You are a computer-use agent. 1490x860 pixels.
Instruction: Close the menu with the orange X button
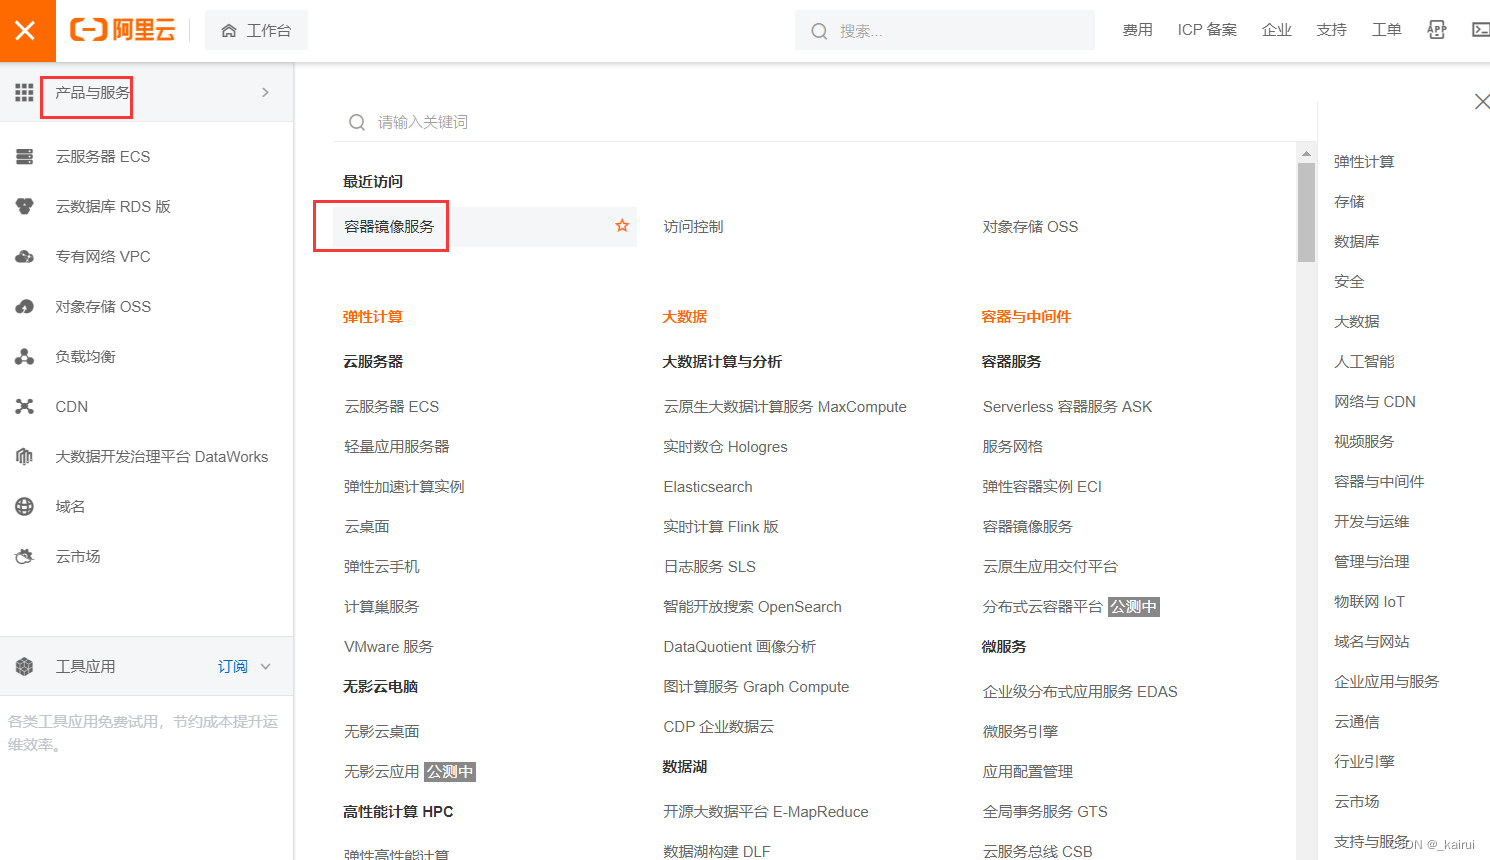tap(27, 31)
